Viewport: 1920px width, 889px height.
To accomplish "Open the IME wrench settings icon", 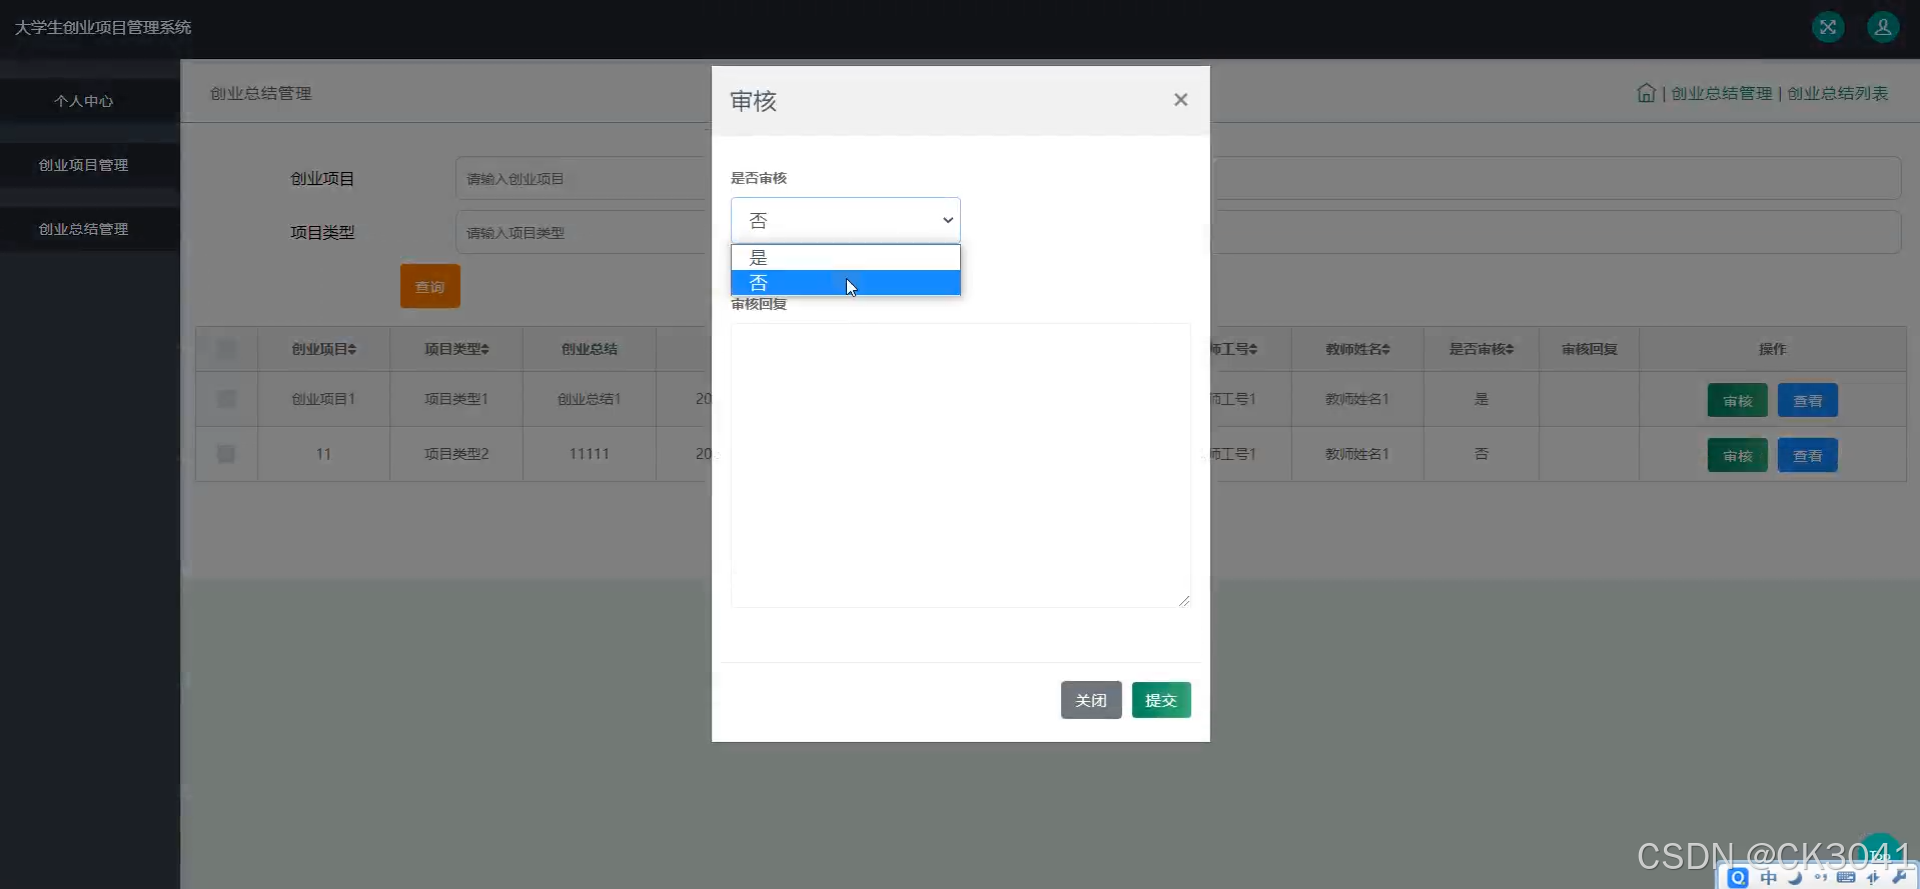I will (x=1899, y=877).
